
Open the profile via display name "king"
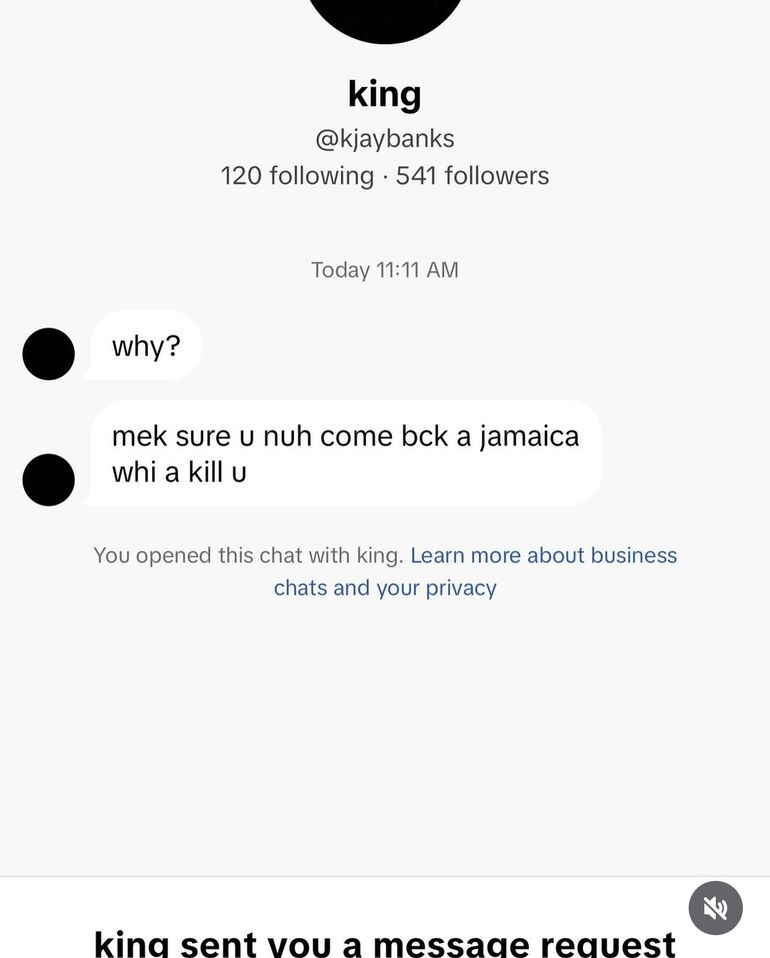tap(385, 94)
